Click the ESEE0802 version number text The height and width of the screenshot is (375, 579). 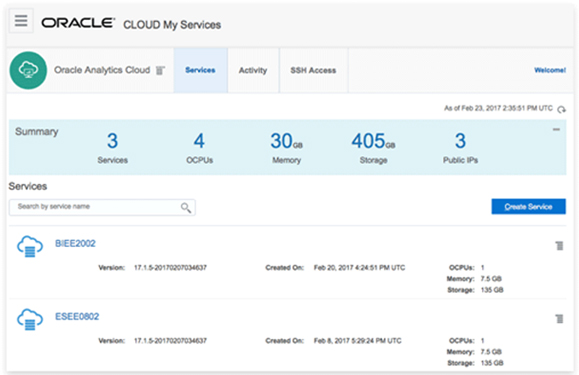170,340
